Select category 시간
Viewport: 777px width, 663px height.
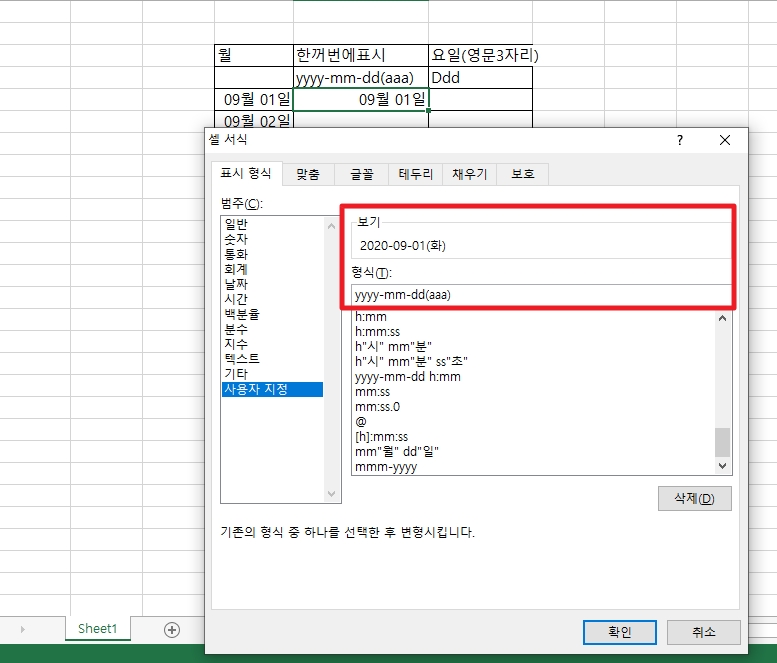pyautogui.click(x=273, y=299)
